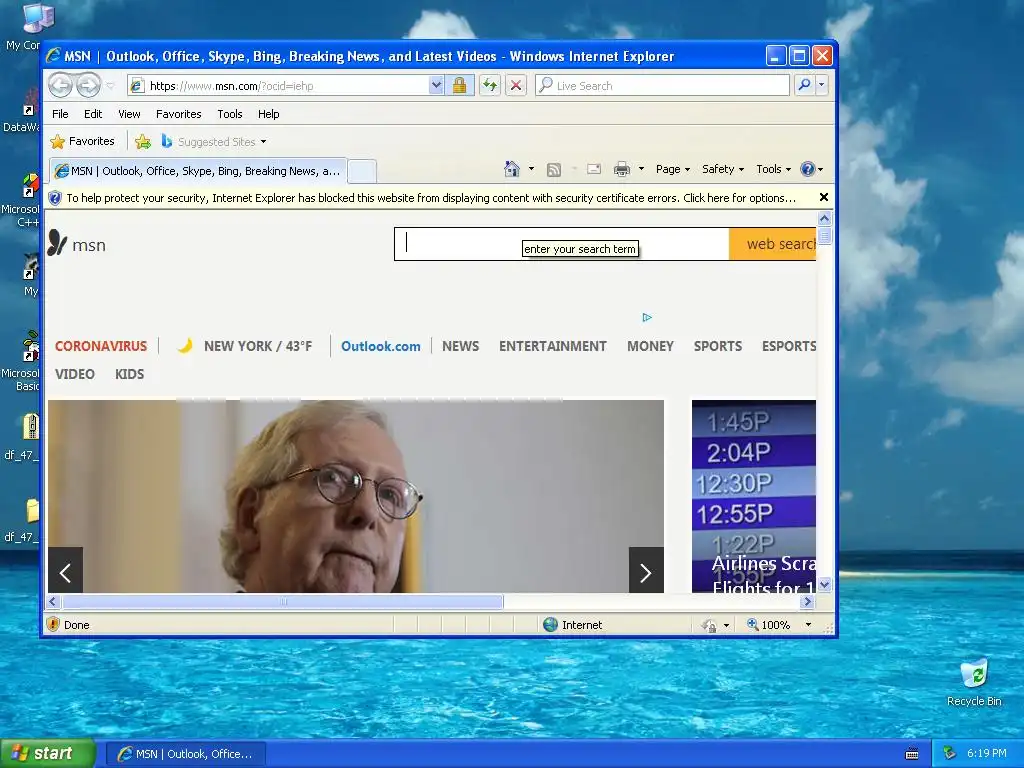This screenshot has height=768, width=1024.
Task: Open the Recycle Bin desktop icon
Action: (974, 683)
